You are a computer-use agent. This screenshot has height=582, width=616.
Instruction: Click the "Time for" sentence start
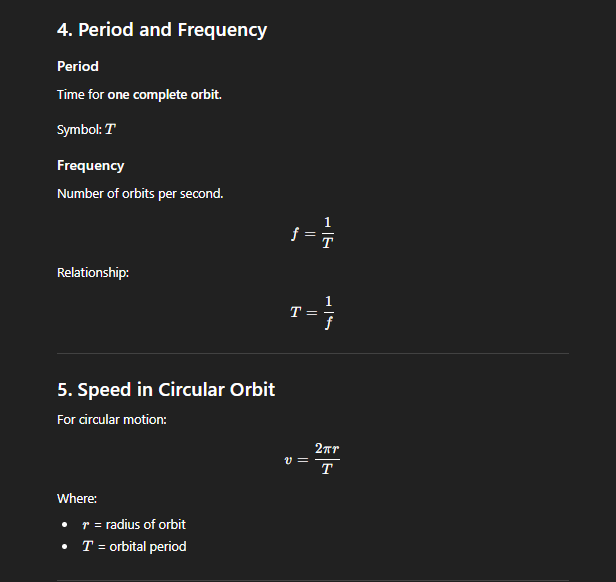(80, 95)
